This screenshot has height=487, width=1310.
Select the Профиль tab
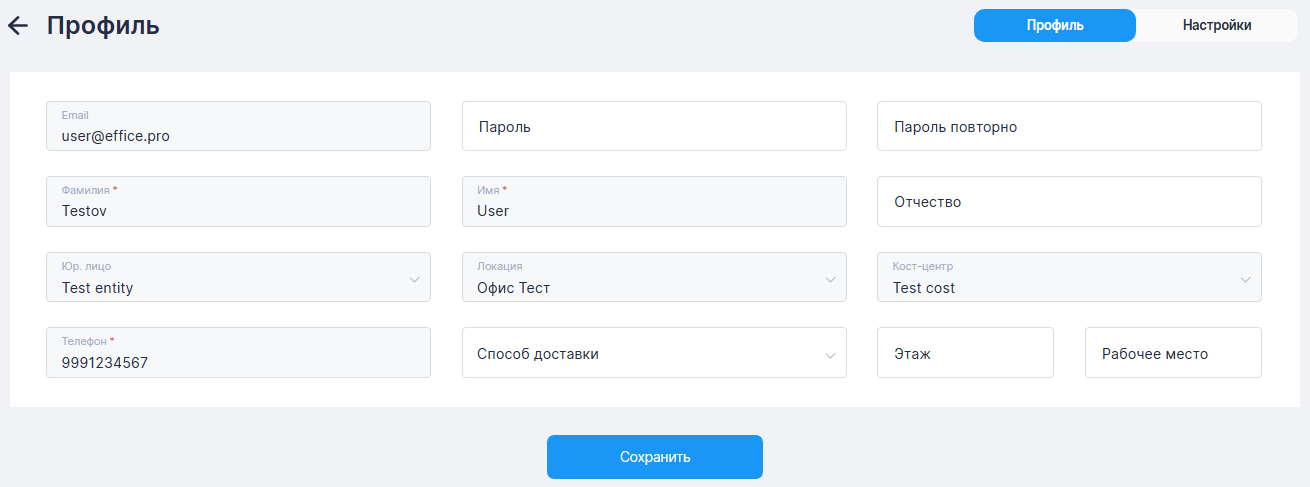(1054, 26)
